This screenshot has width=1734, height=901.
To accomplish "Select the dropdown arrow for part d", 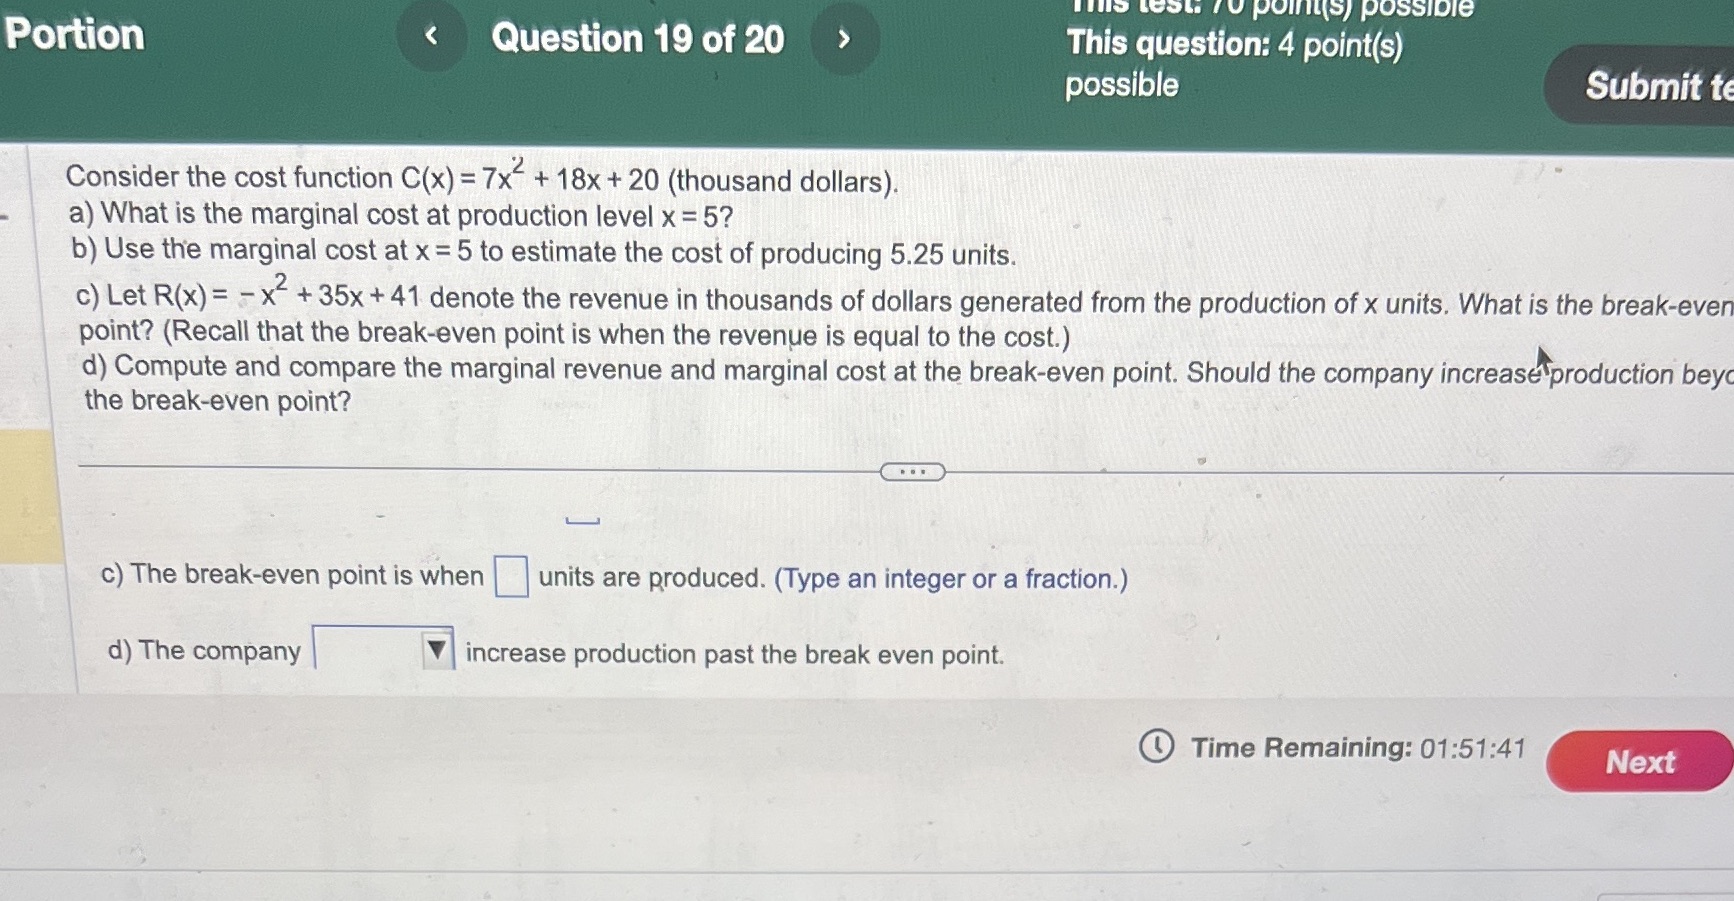I will [437, 650].
